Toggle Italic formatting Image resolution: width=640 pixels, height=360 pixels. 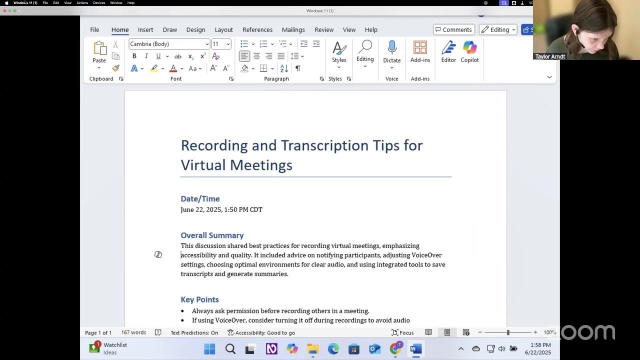pos(146,56)
